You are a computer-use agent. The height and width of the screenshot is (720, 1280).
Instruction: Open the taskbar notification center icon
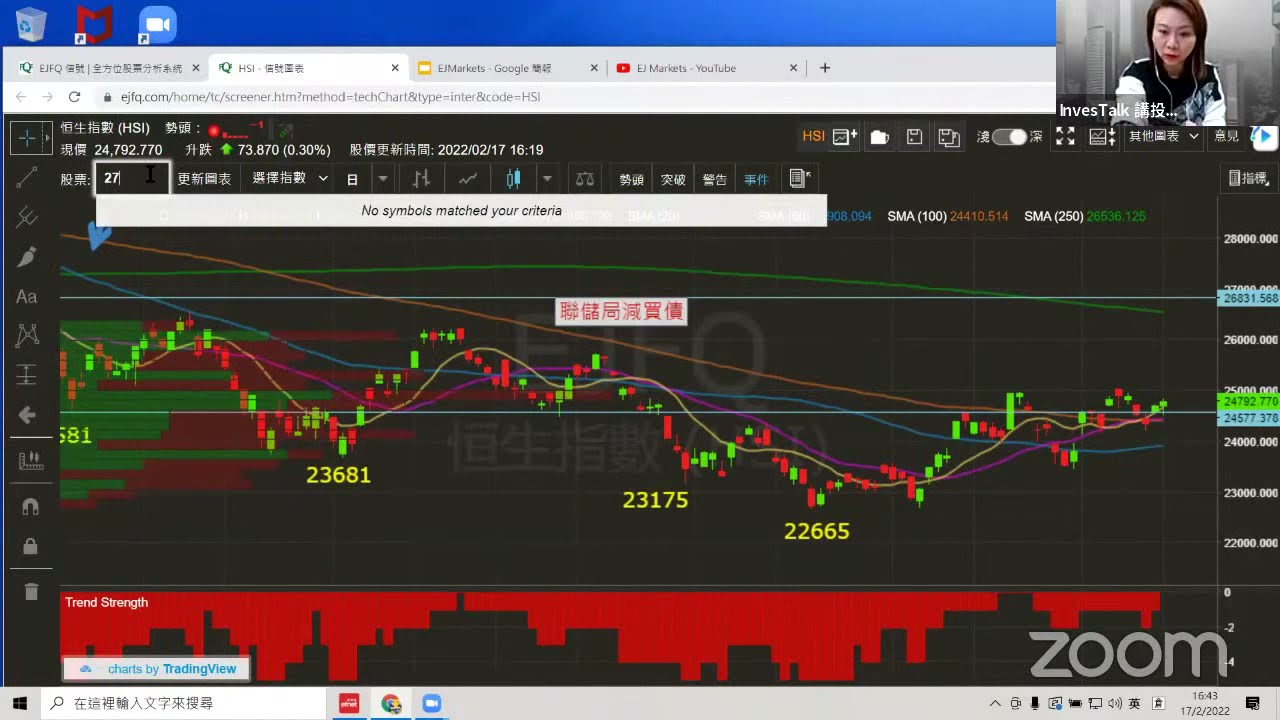click(1253, 703)
